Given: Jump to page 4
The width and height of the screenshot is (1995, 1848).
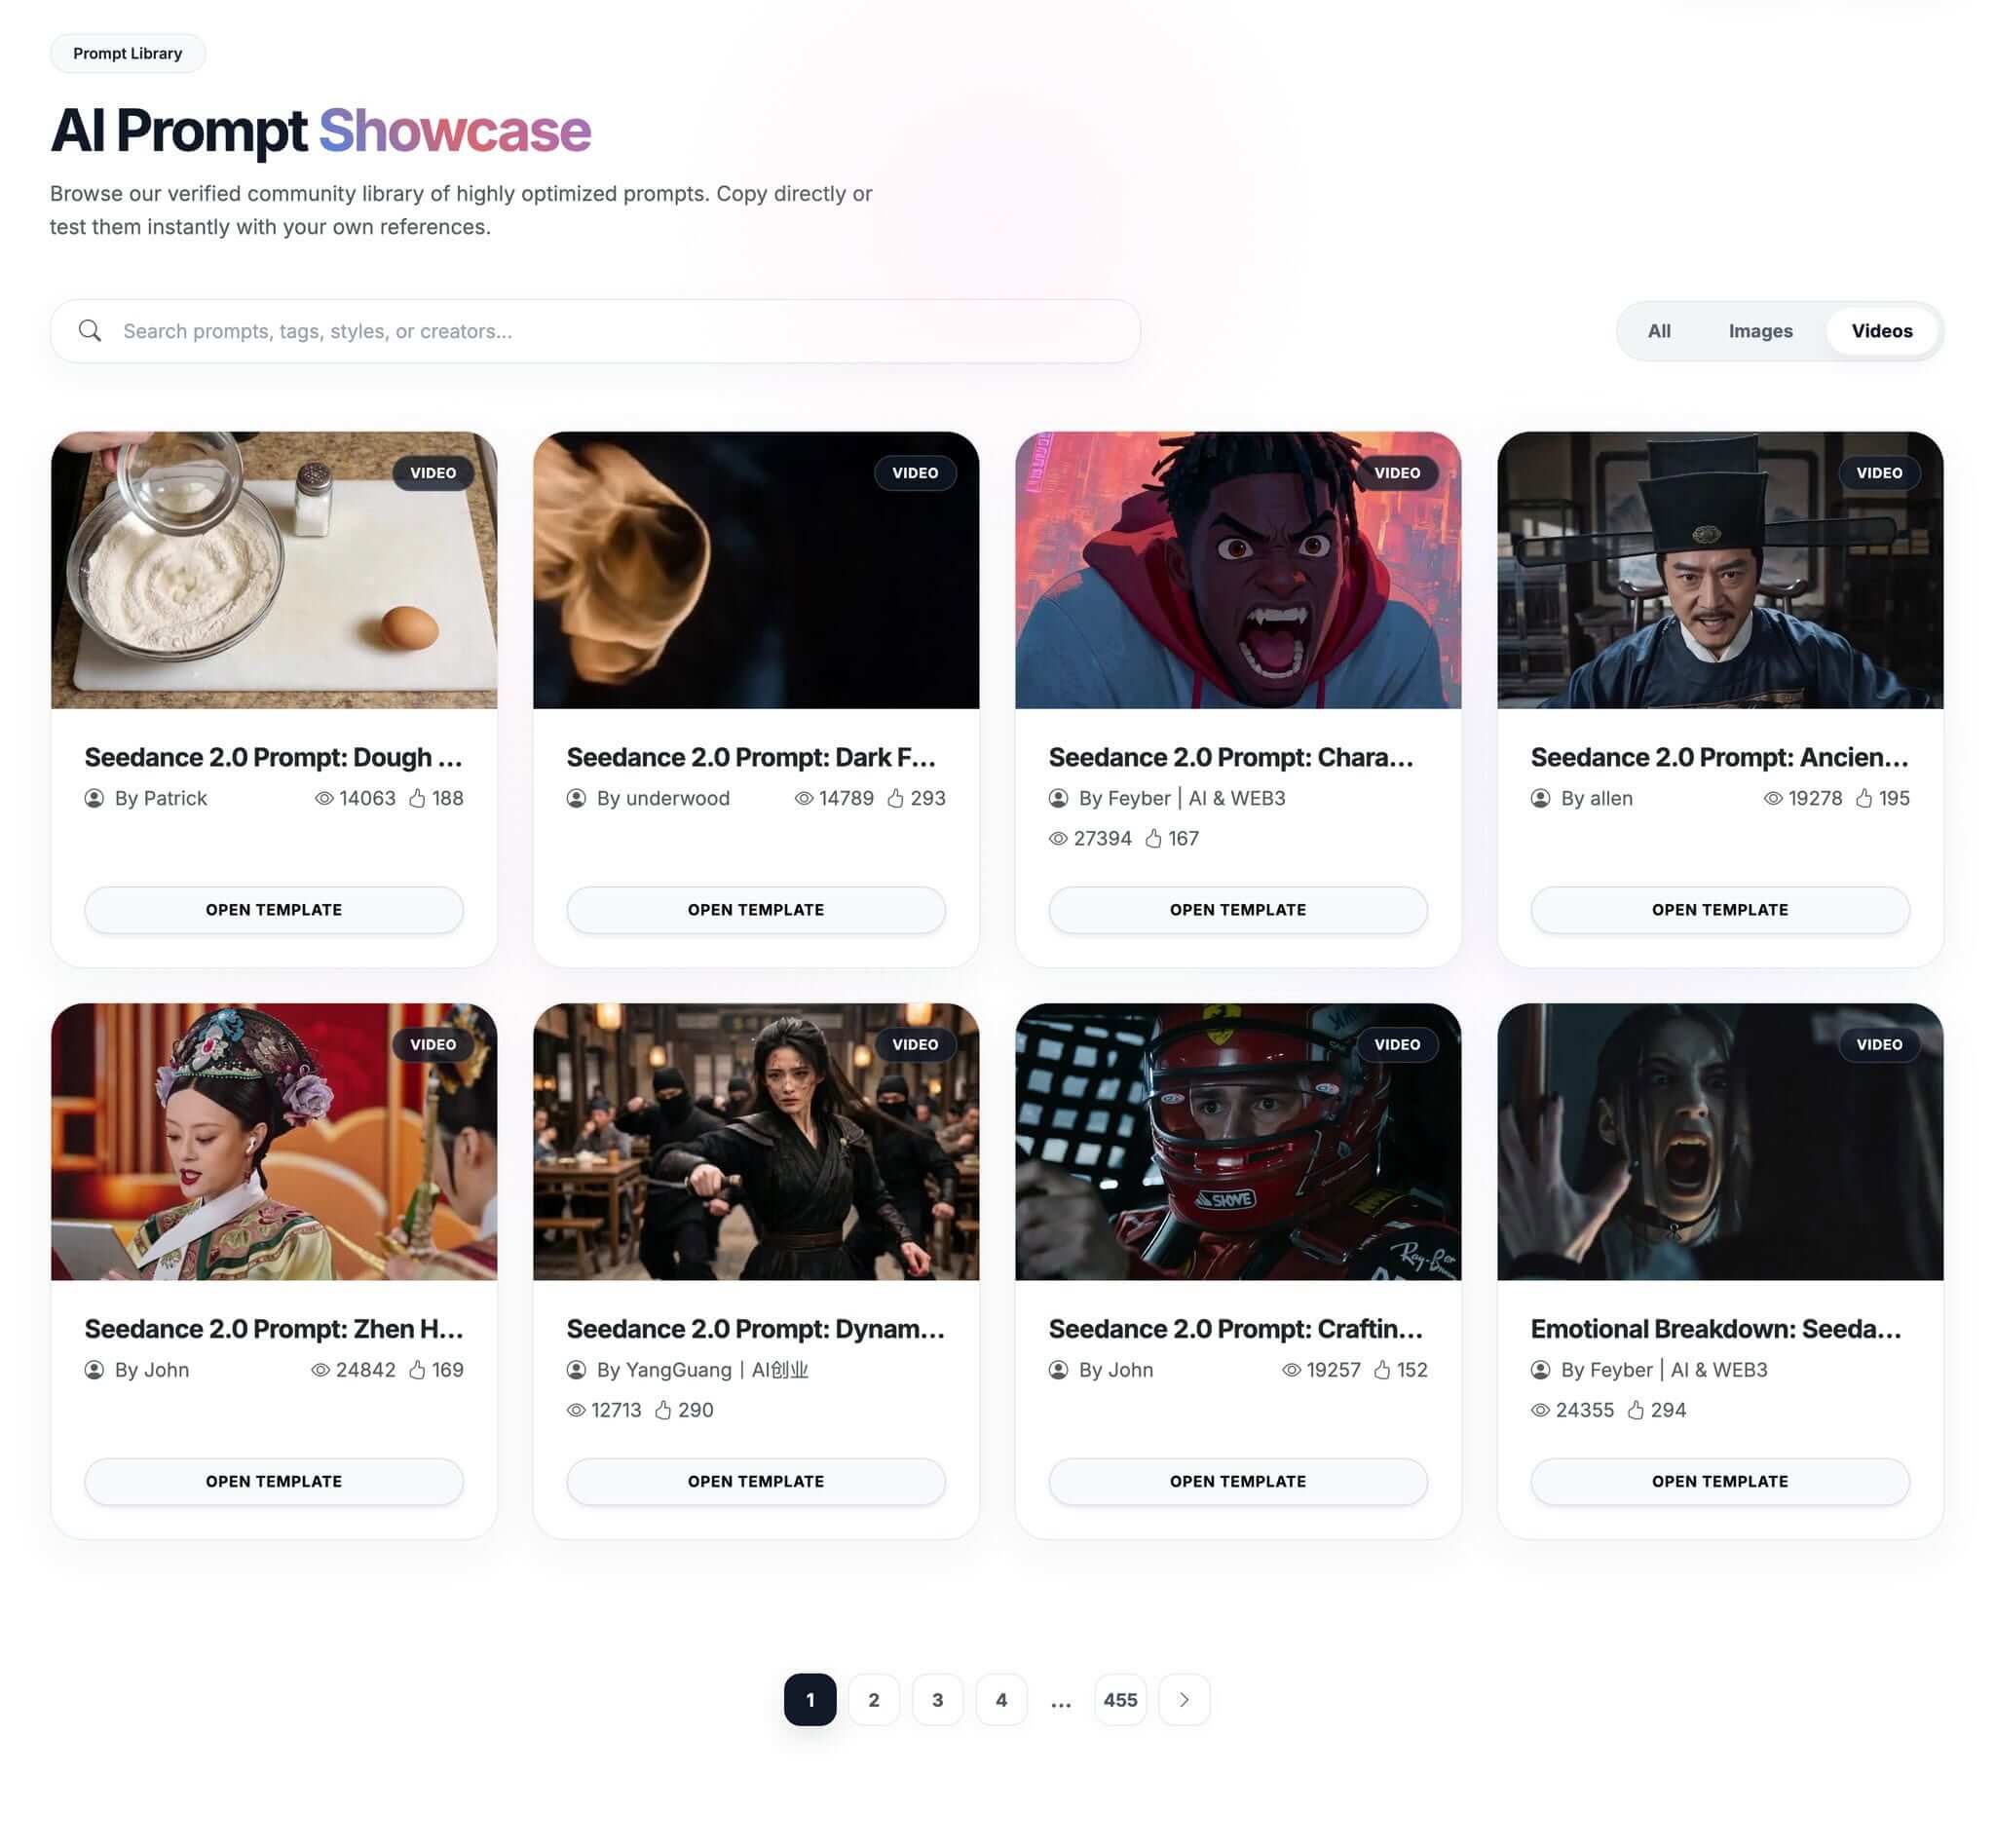Looking at the screenshot, I should (1001, 1700).
